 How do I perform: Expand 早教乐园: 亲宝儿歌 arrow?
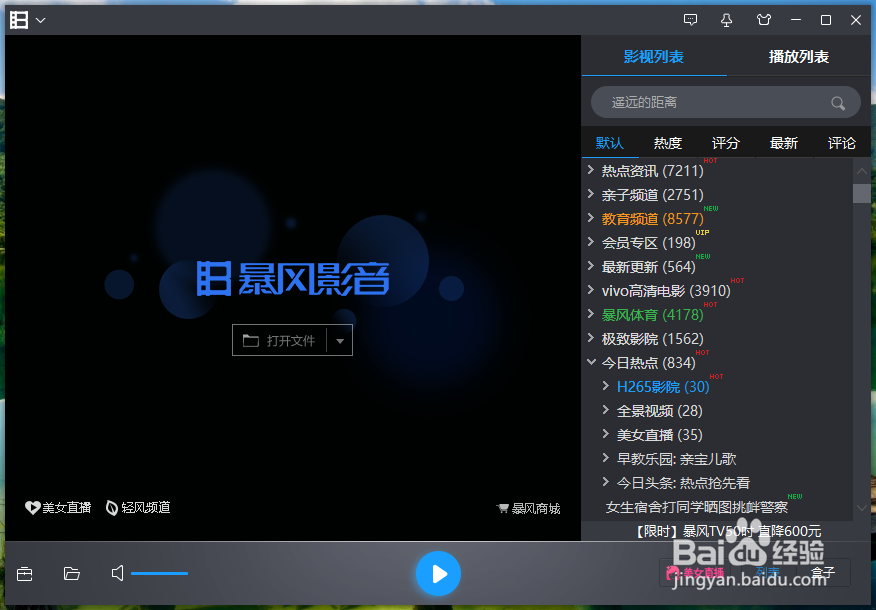(606, 458)
